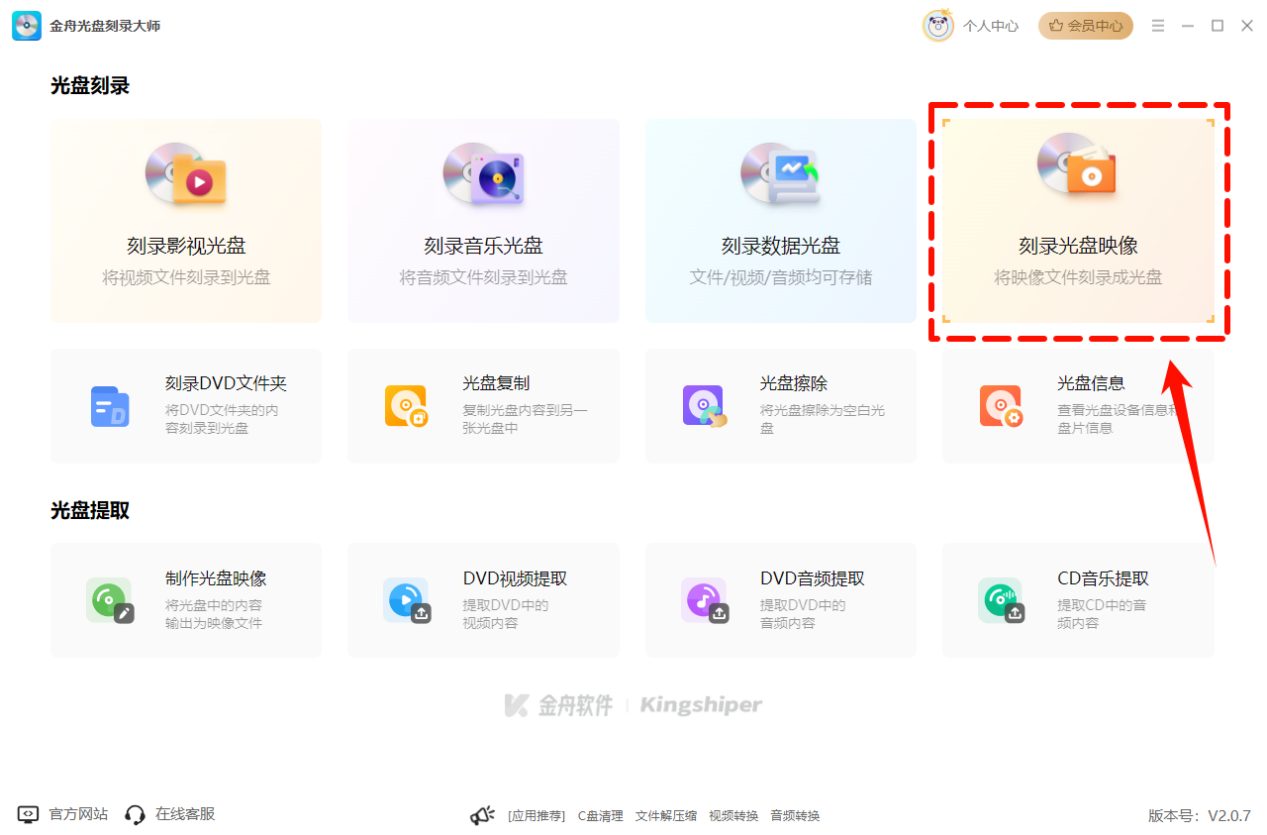Click the version number text V2.0.7
Viewport: 1267px width, 835px height.
(x=1229, y=816)
